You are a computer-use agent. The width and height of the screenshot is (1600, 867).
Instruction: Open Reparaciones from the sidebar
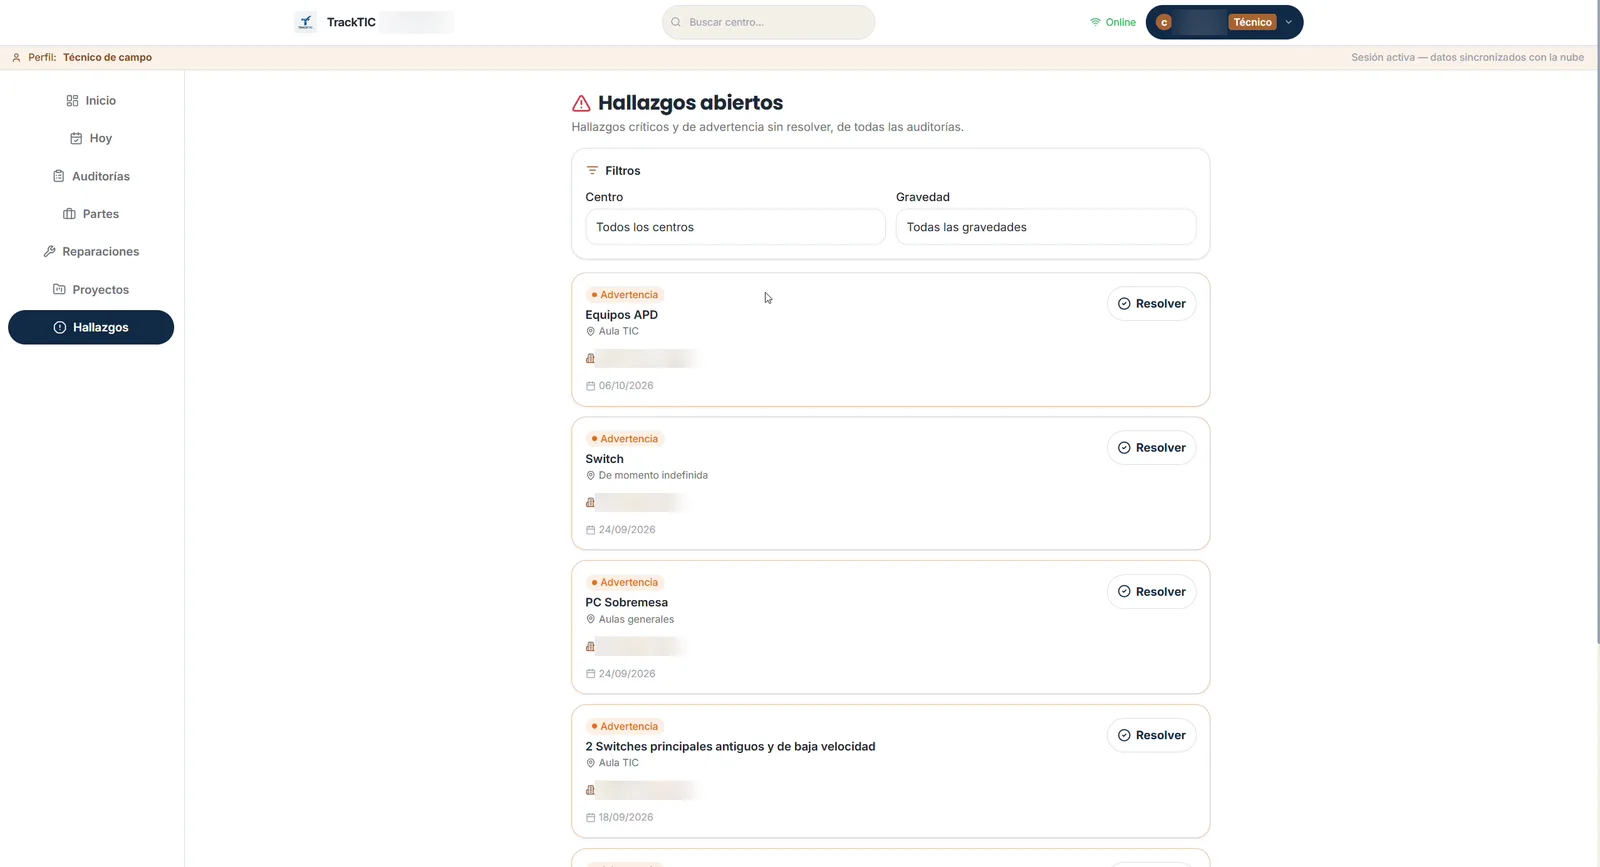point(91,252)
